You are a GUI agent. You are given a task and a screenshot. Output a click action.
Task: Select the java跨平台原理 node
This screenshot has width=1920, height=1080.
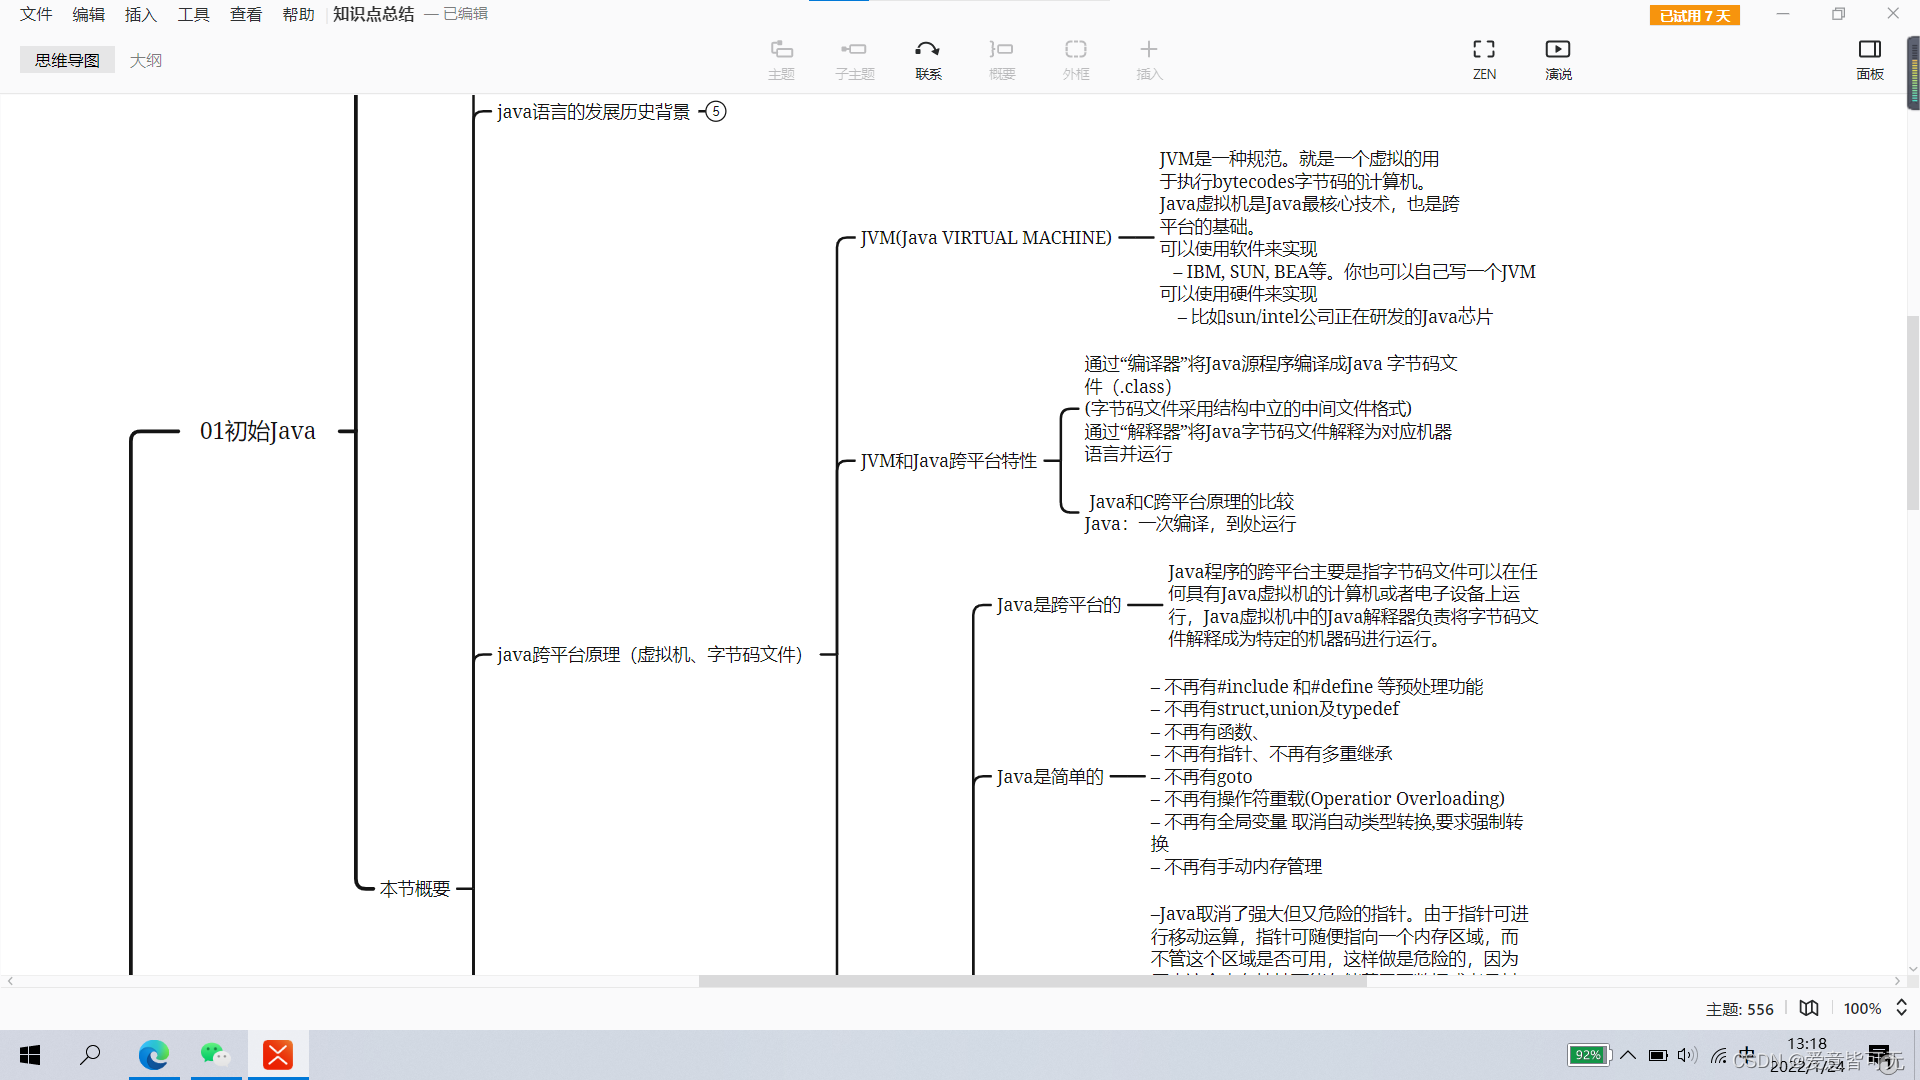point(650,654)
